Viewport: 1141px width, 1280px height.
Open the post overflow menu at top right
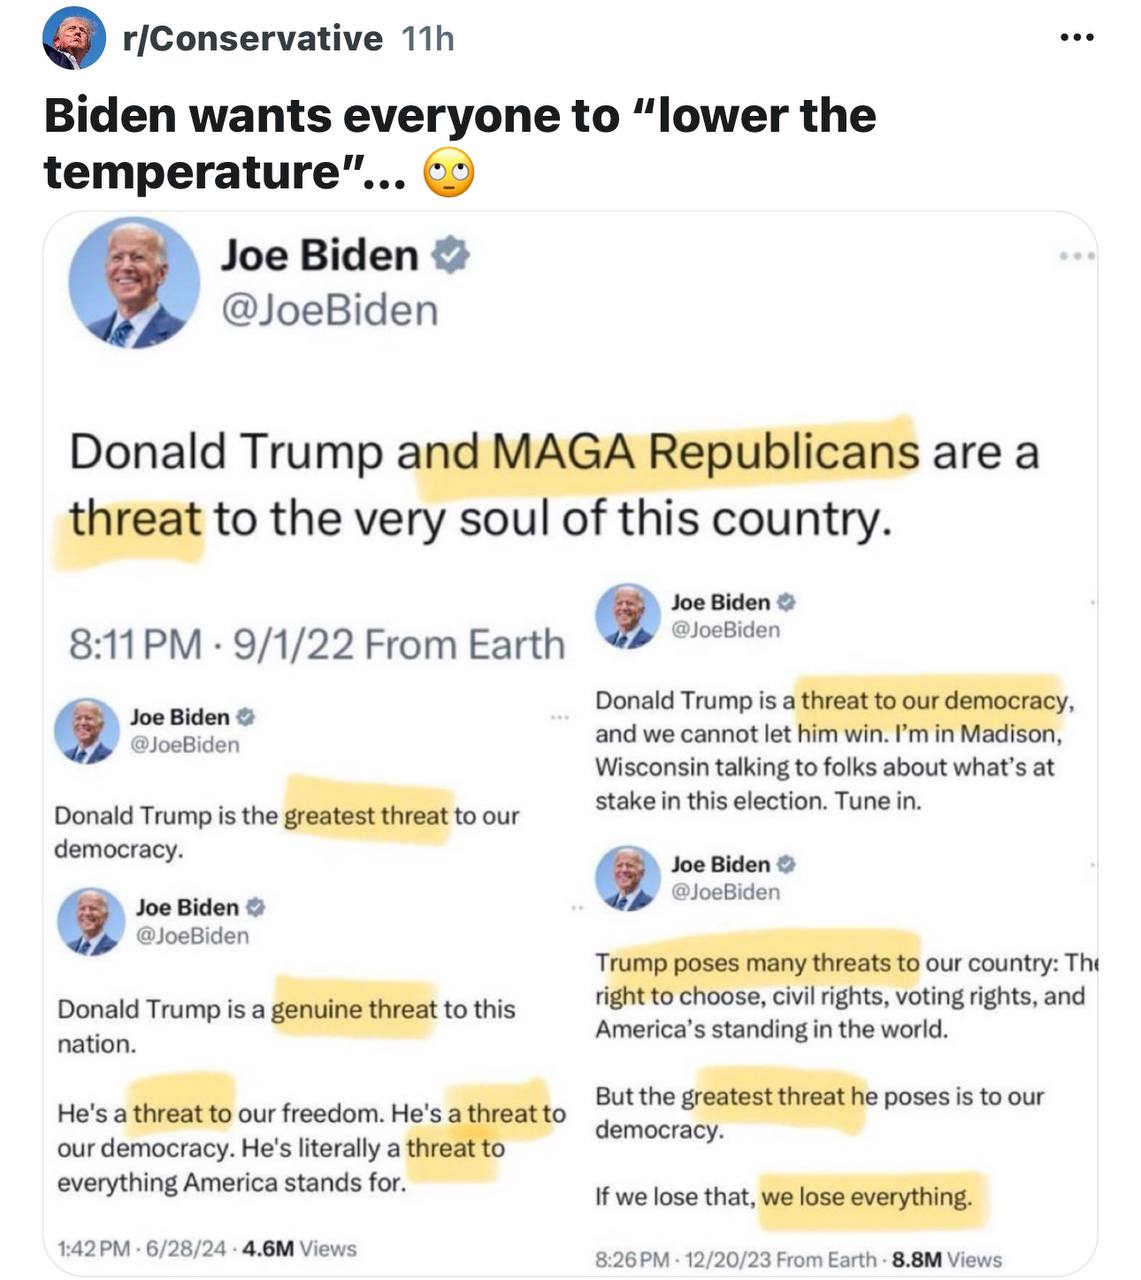coord(1076,38)
